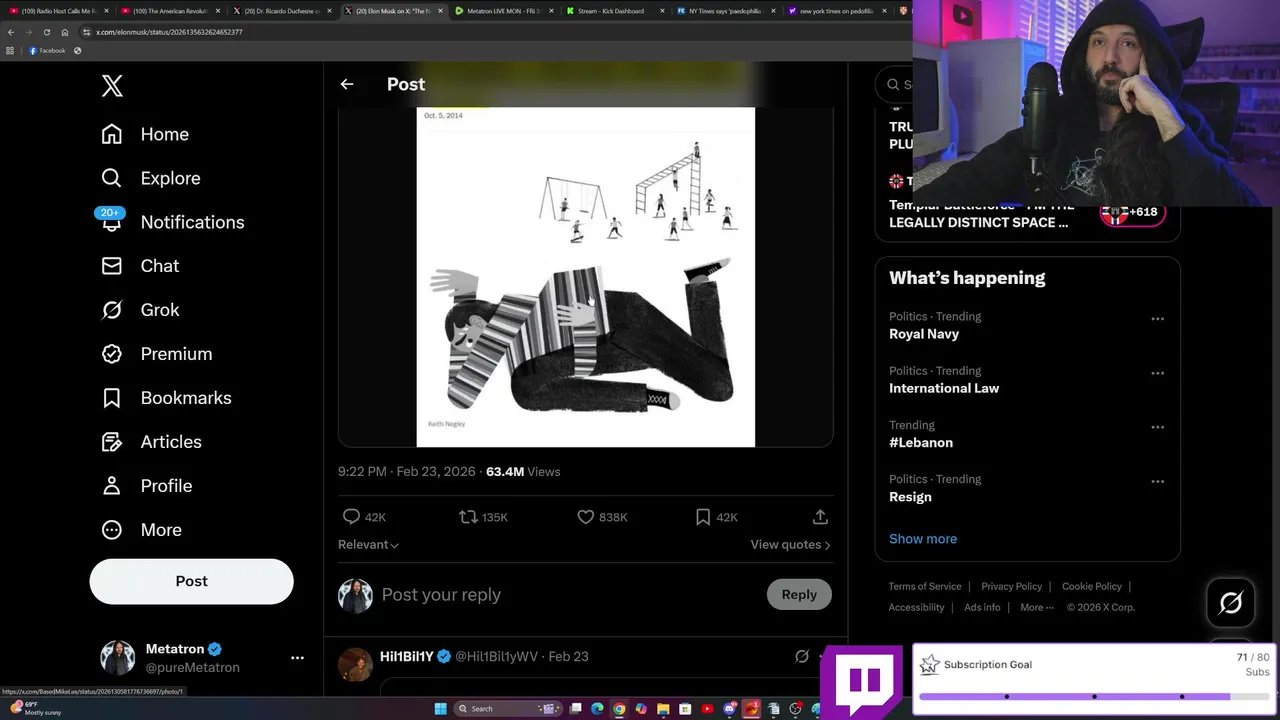
Task: Open the Premium page
Action: 156,354
